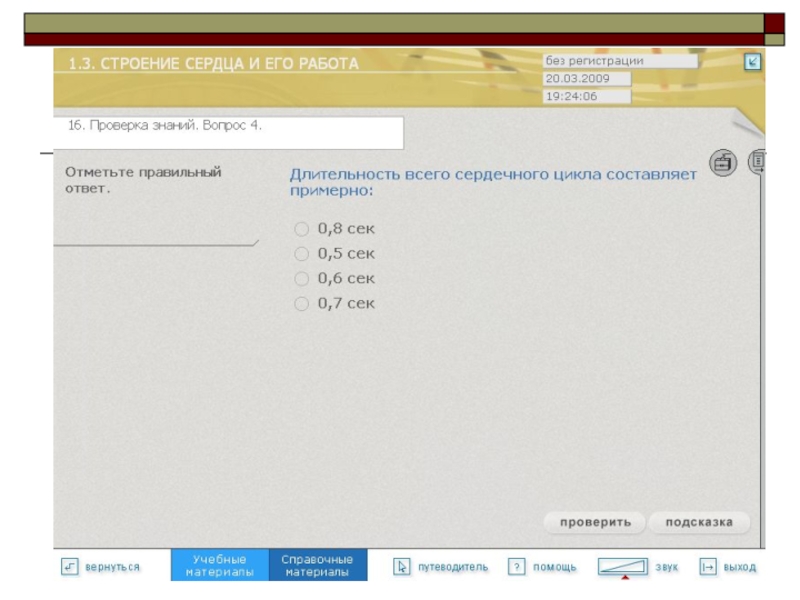This screenshot has width=800, height=600.
Task: Switch to Справочные материалы tab
Action: 317,565
